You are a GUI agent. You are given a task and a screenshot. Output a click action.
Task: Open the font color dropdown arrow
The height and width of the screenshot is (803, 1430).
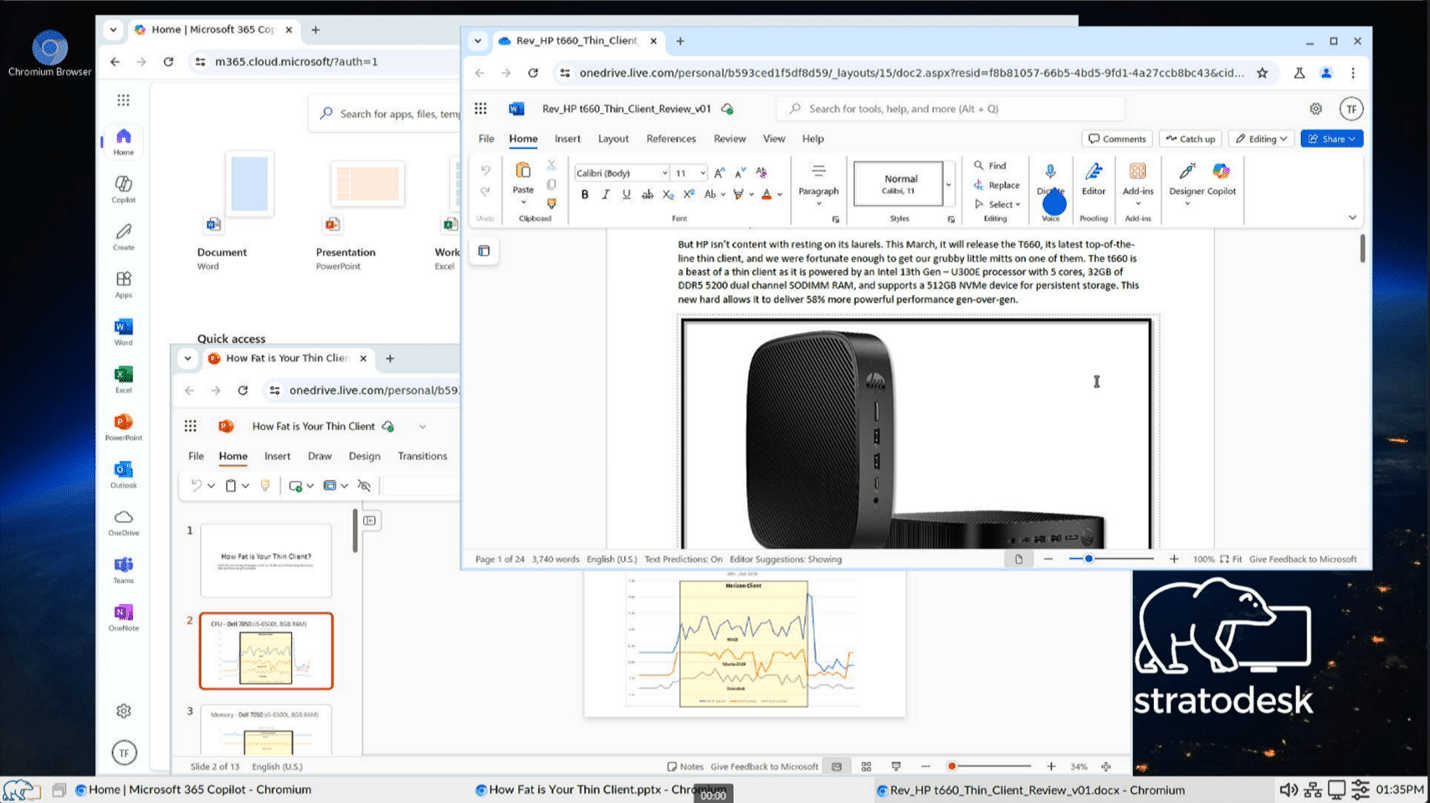pos(779,195)
